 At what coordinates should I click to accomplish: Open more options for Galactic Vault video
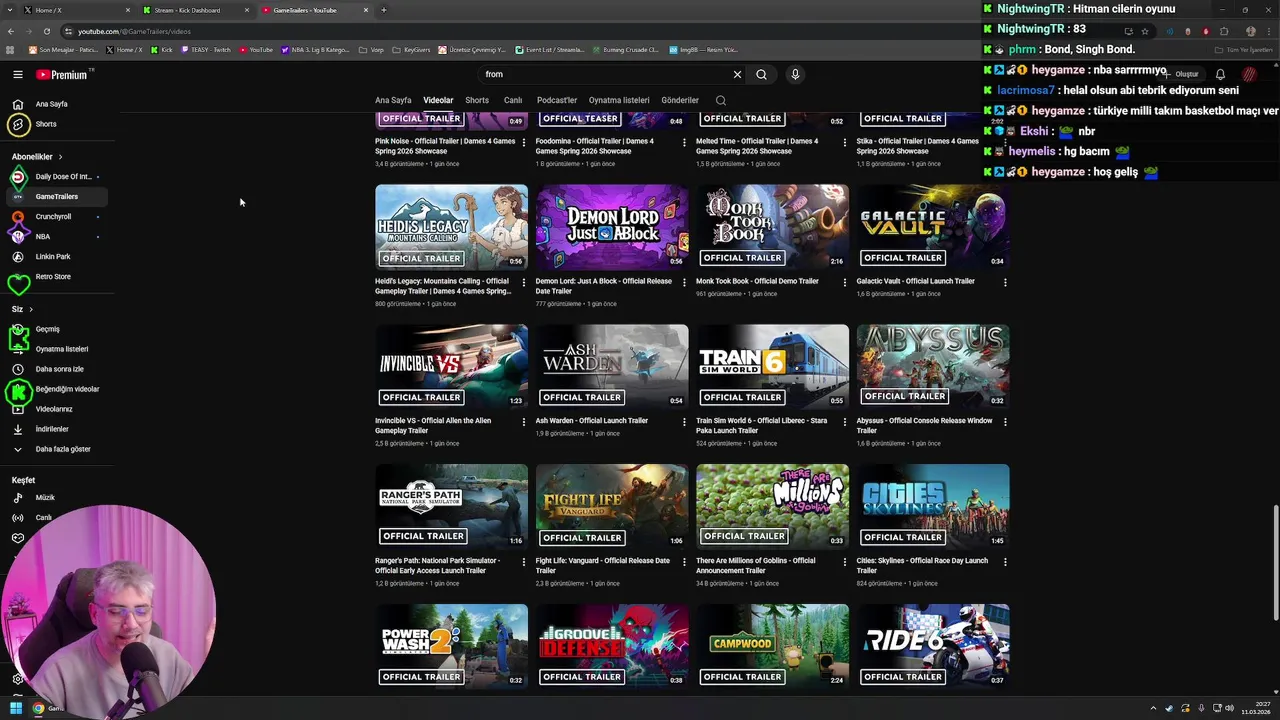point(1005,282)
